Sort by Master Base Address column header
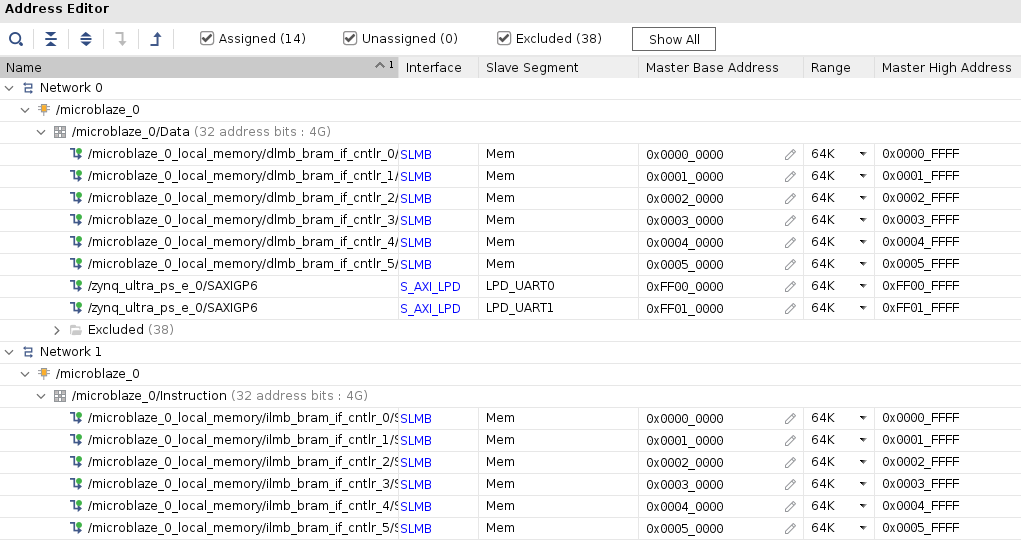The image size is (1021, 543). (x=720, y=67)
